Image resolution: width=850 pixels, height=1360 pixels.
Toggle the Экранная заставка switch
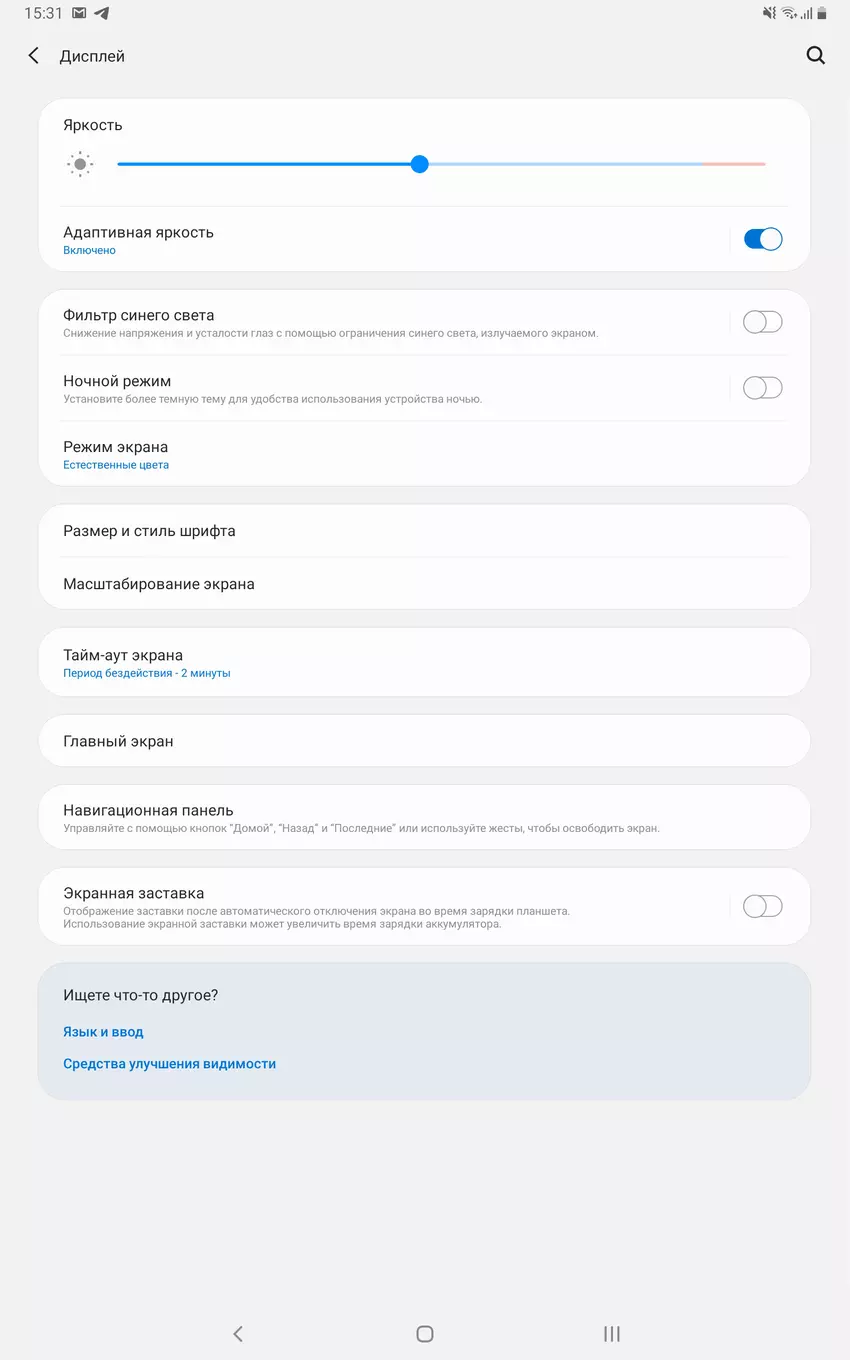[x=762, y=906]
